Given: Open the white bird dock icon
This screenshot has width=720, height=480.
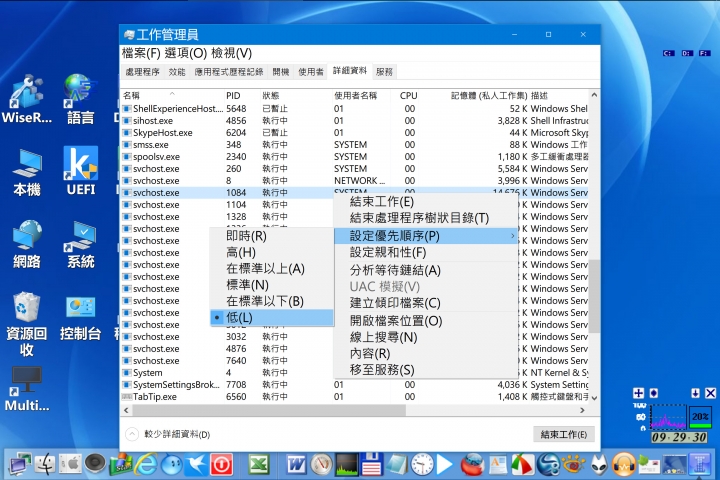Looking at the screenshot, I should pyautogui.click(x=196, y=465).
